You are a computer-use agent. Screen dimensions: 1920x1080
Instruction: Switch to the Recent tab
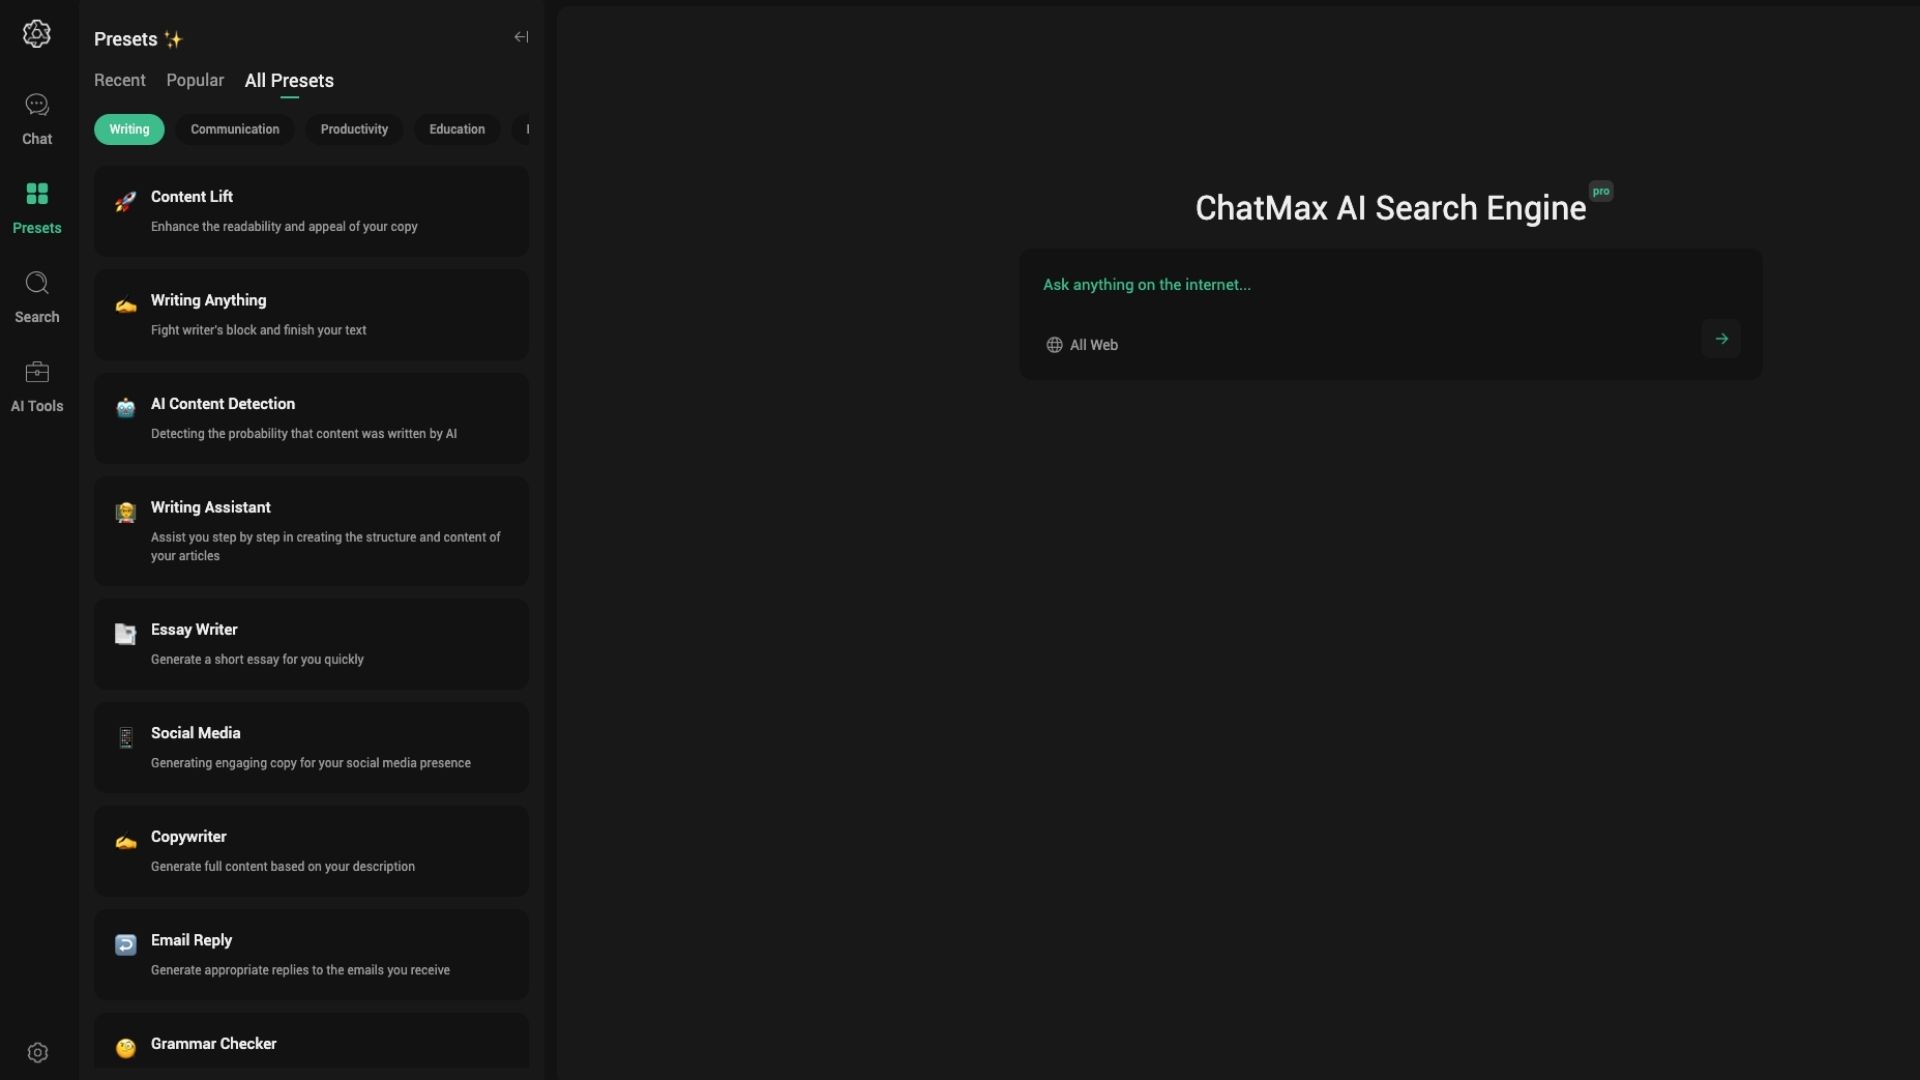120,80
